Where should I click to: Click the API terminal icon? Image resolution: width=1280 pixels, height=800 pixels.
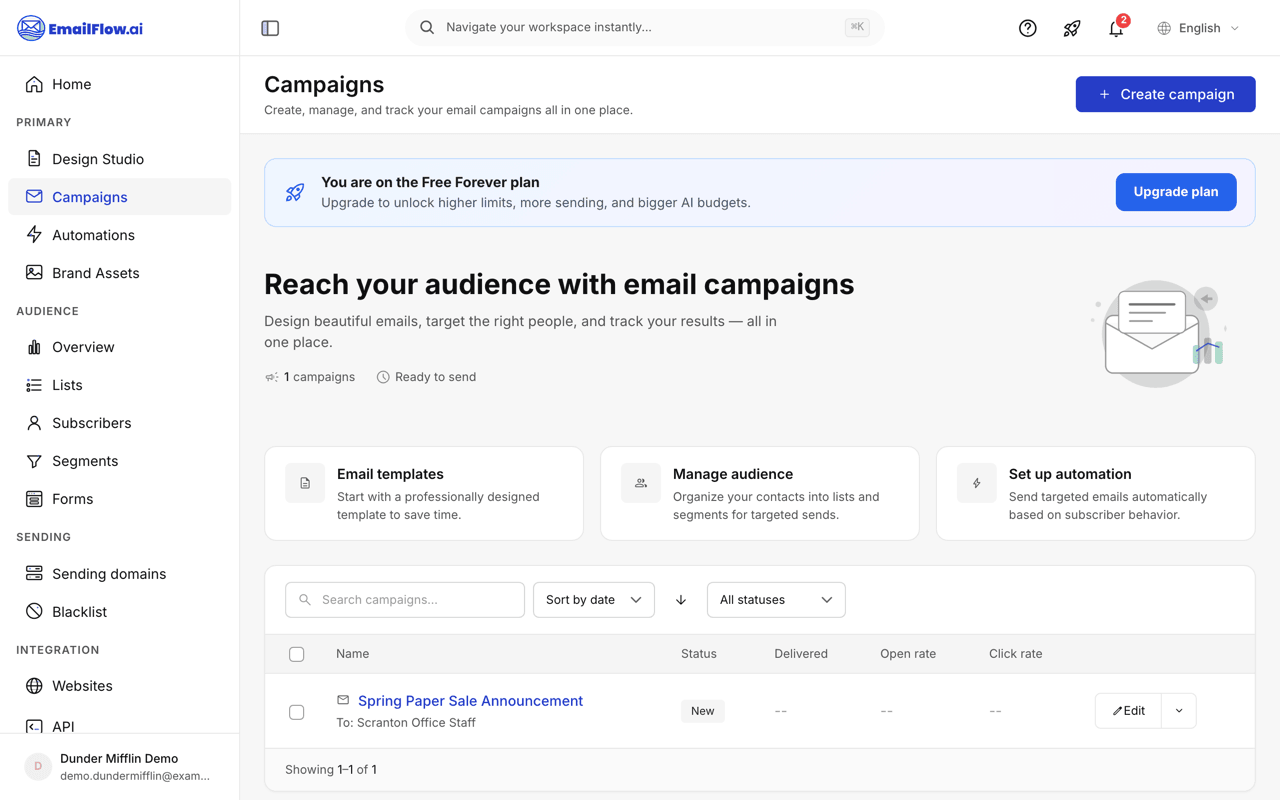click(x=34, y=726)
